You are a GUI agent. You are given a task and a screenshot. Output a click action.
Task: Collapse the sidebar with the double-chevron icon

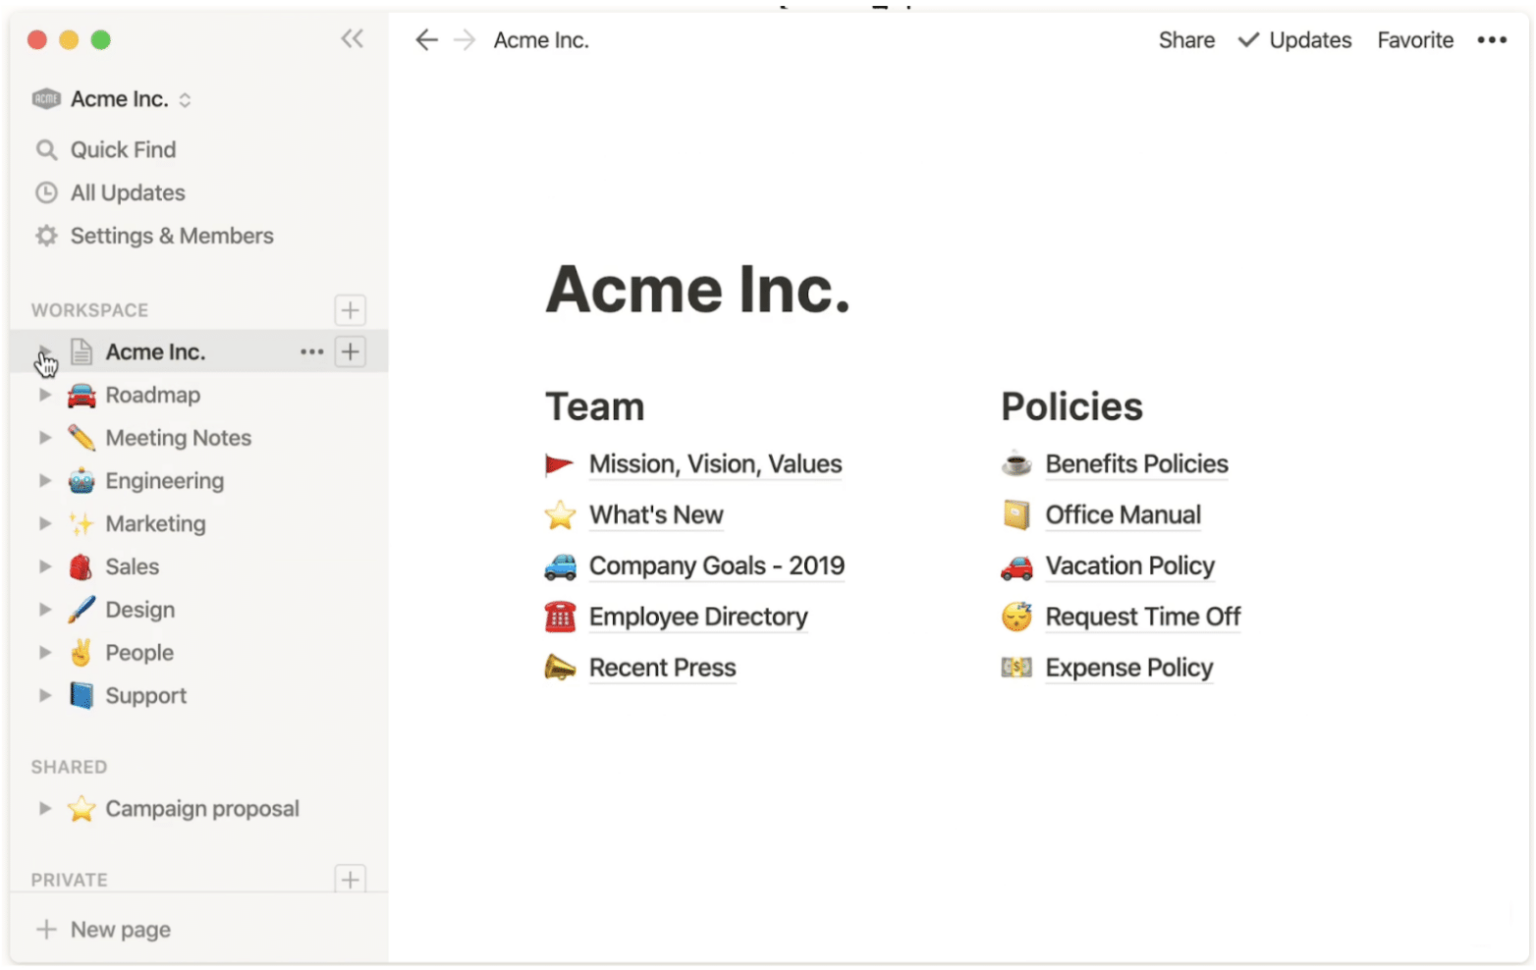pyautogui.click(x=352, y=38)
